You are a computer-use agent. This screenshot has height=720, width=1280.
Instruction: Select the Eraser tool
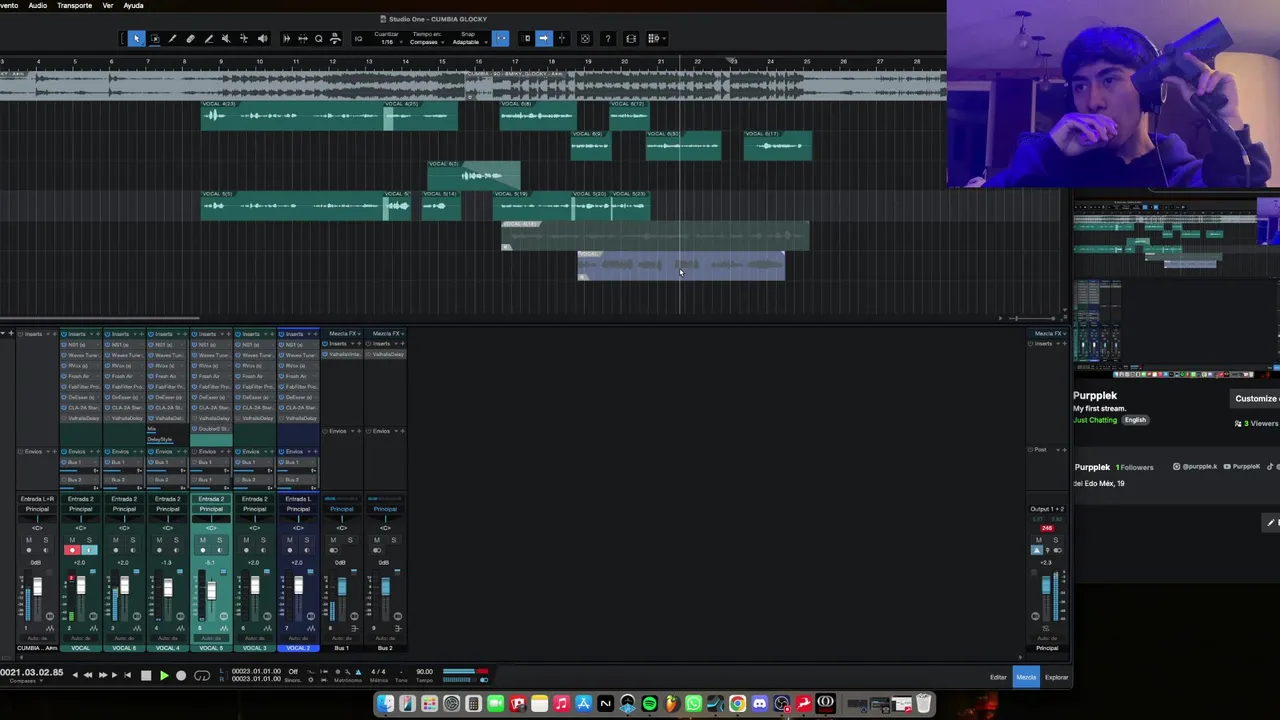click(x=190, y=39)
